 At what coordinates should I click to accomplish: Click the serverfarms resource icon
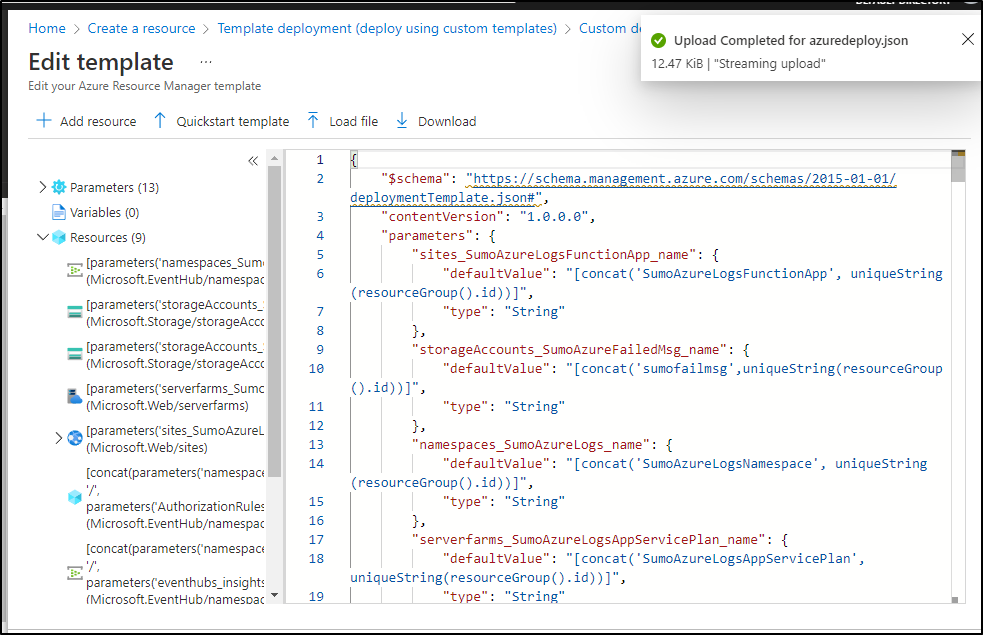(75, 397)
